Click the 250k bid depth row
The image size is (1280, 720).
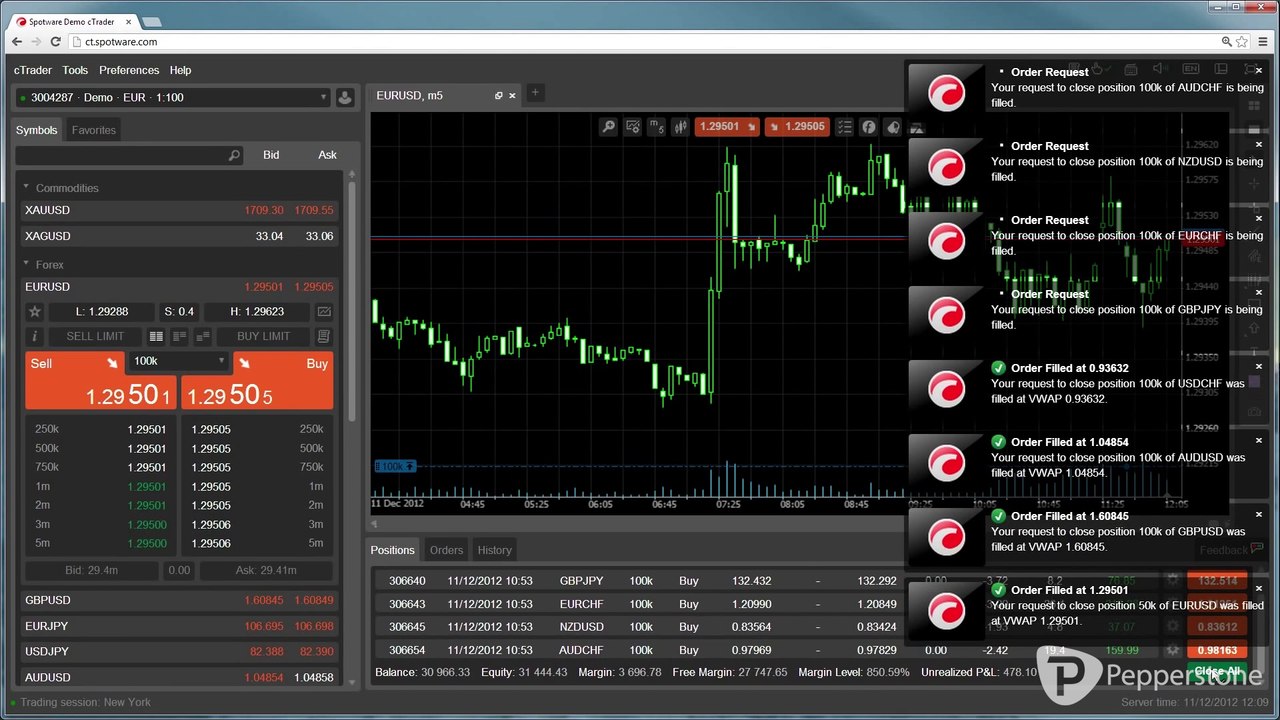click(x=101, y=430)
